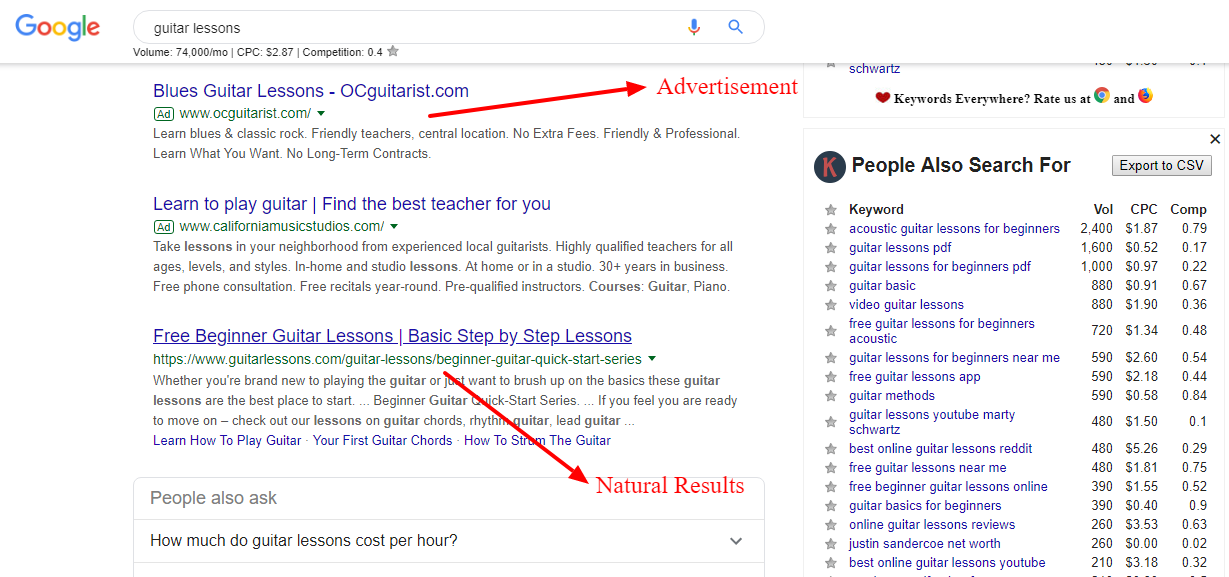Click justin sandercoe net worth keyword link
This screenshot has height=577, width=1229.
pos(925,544)
